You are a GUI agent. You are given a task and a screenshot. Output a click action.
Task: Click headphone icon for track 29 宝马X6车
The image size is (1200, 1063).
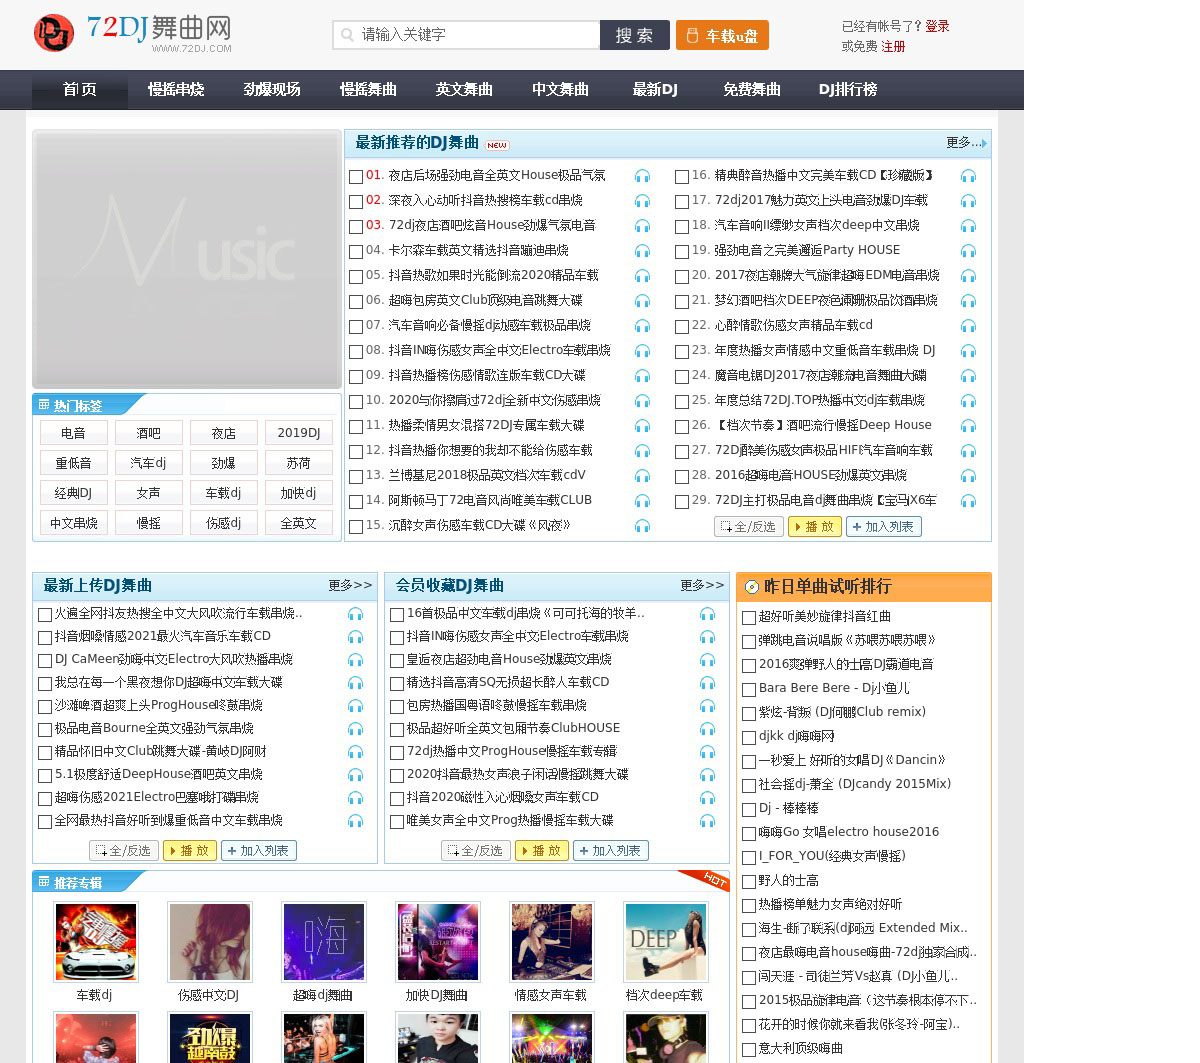tap(968, 501)
